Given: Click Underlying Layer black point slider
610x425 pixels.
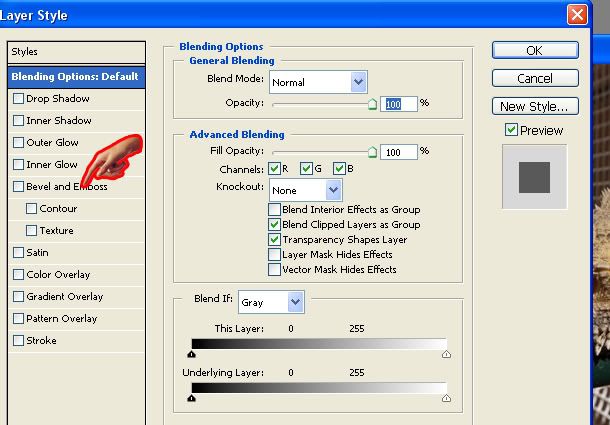Looking at the screenshot, I should pyautogui.click(x=191, y=398).
